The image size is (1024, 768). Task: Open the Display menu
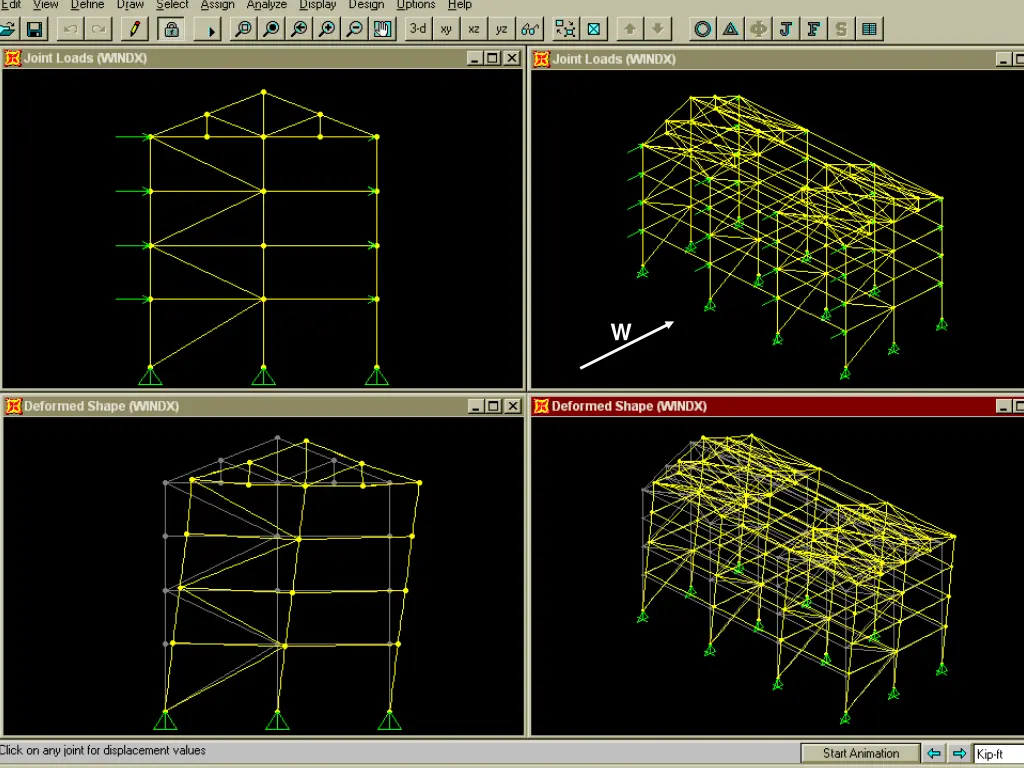(317, 5)
